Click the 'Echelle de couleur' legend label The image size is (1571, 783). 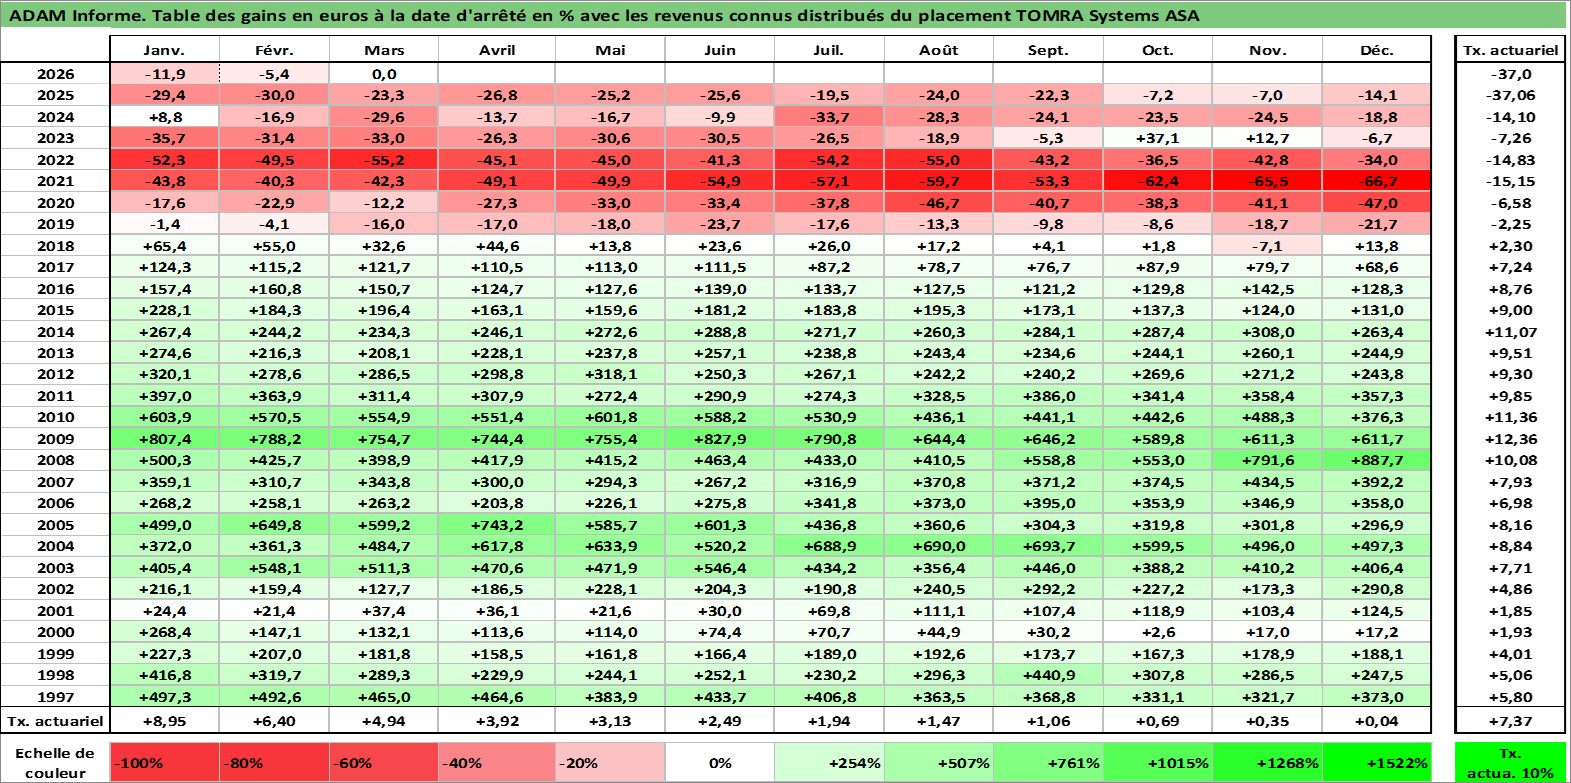(55, 762)
